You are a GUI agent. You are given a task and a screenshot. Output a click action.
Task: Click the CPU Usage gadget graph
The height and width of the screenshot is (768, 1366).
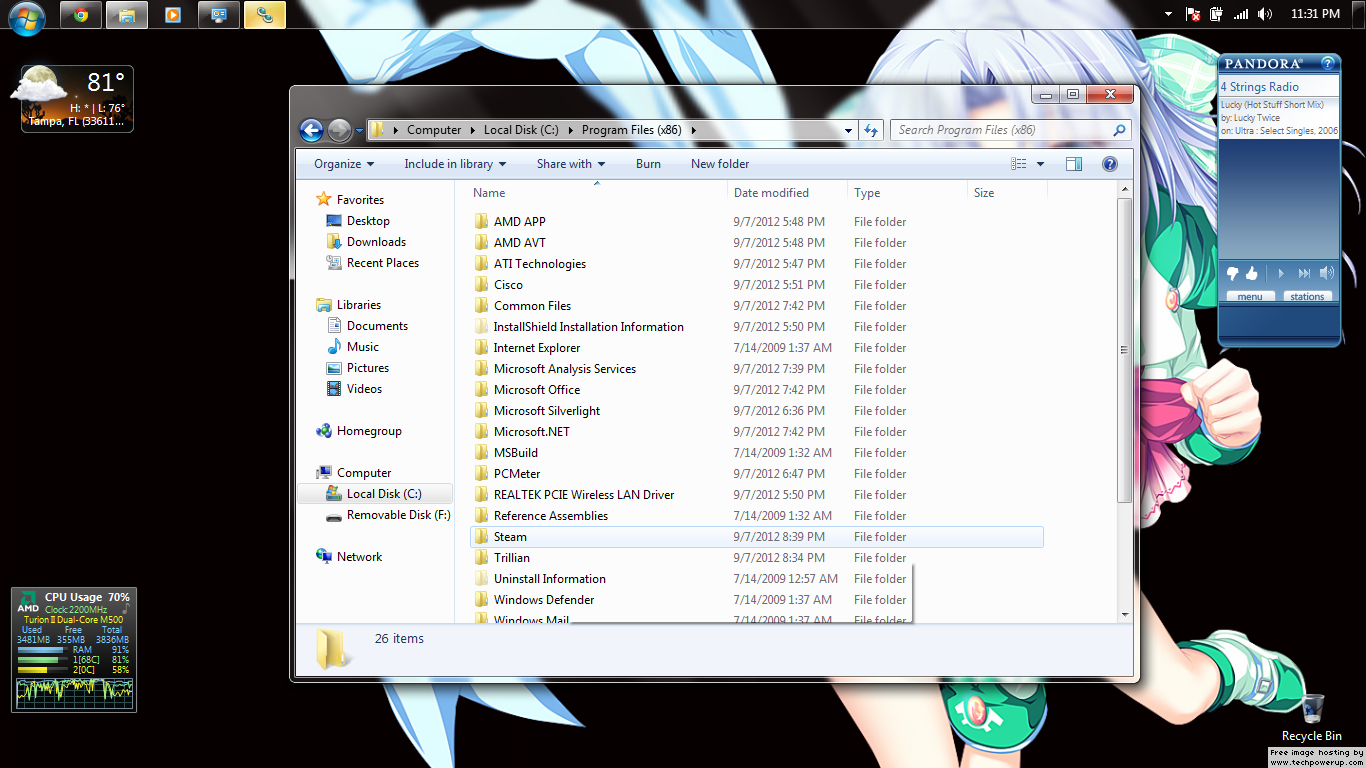point(73,692)
